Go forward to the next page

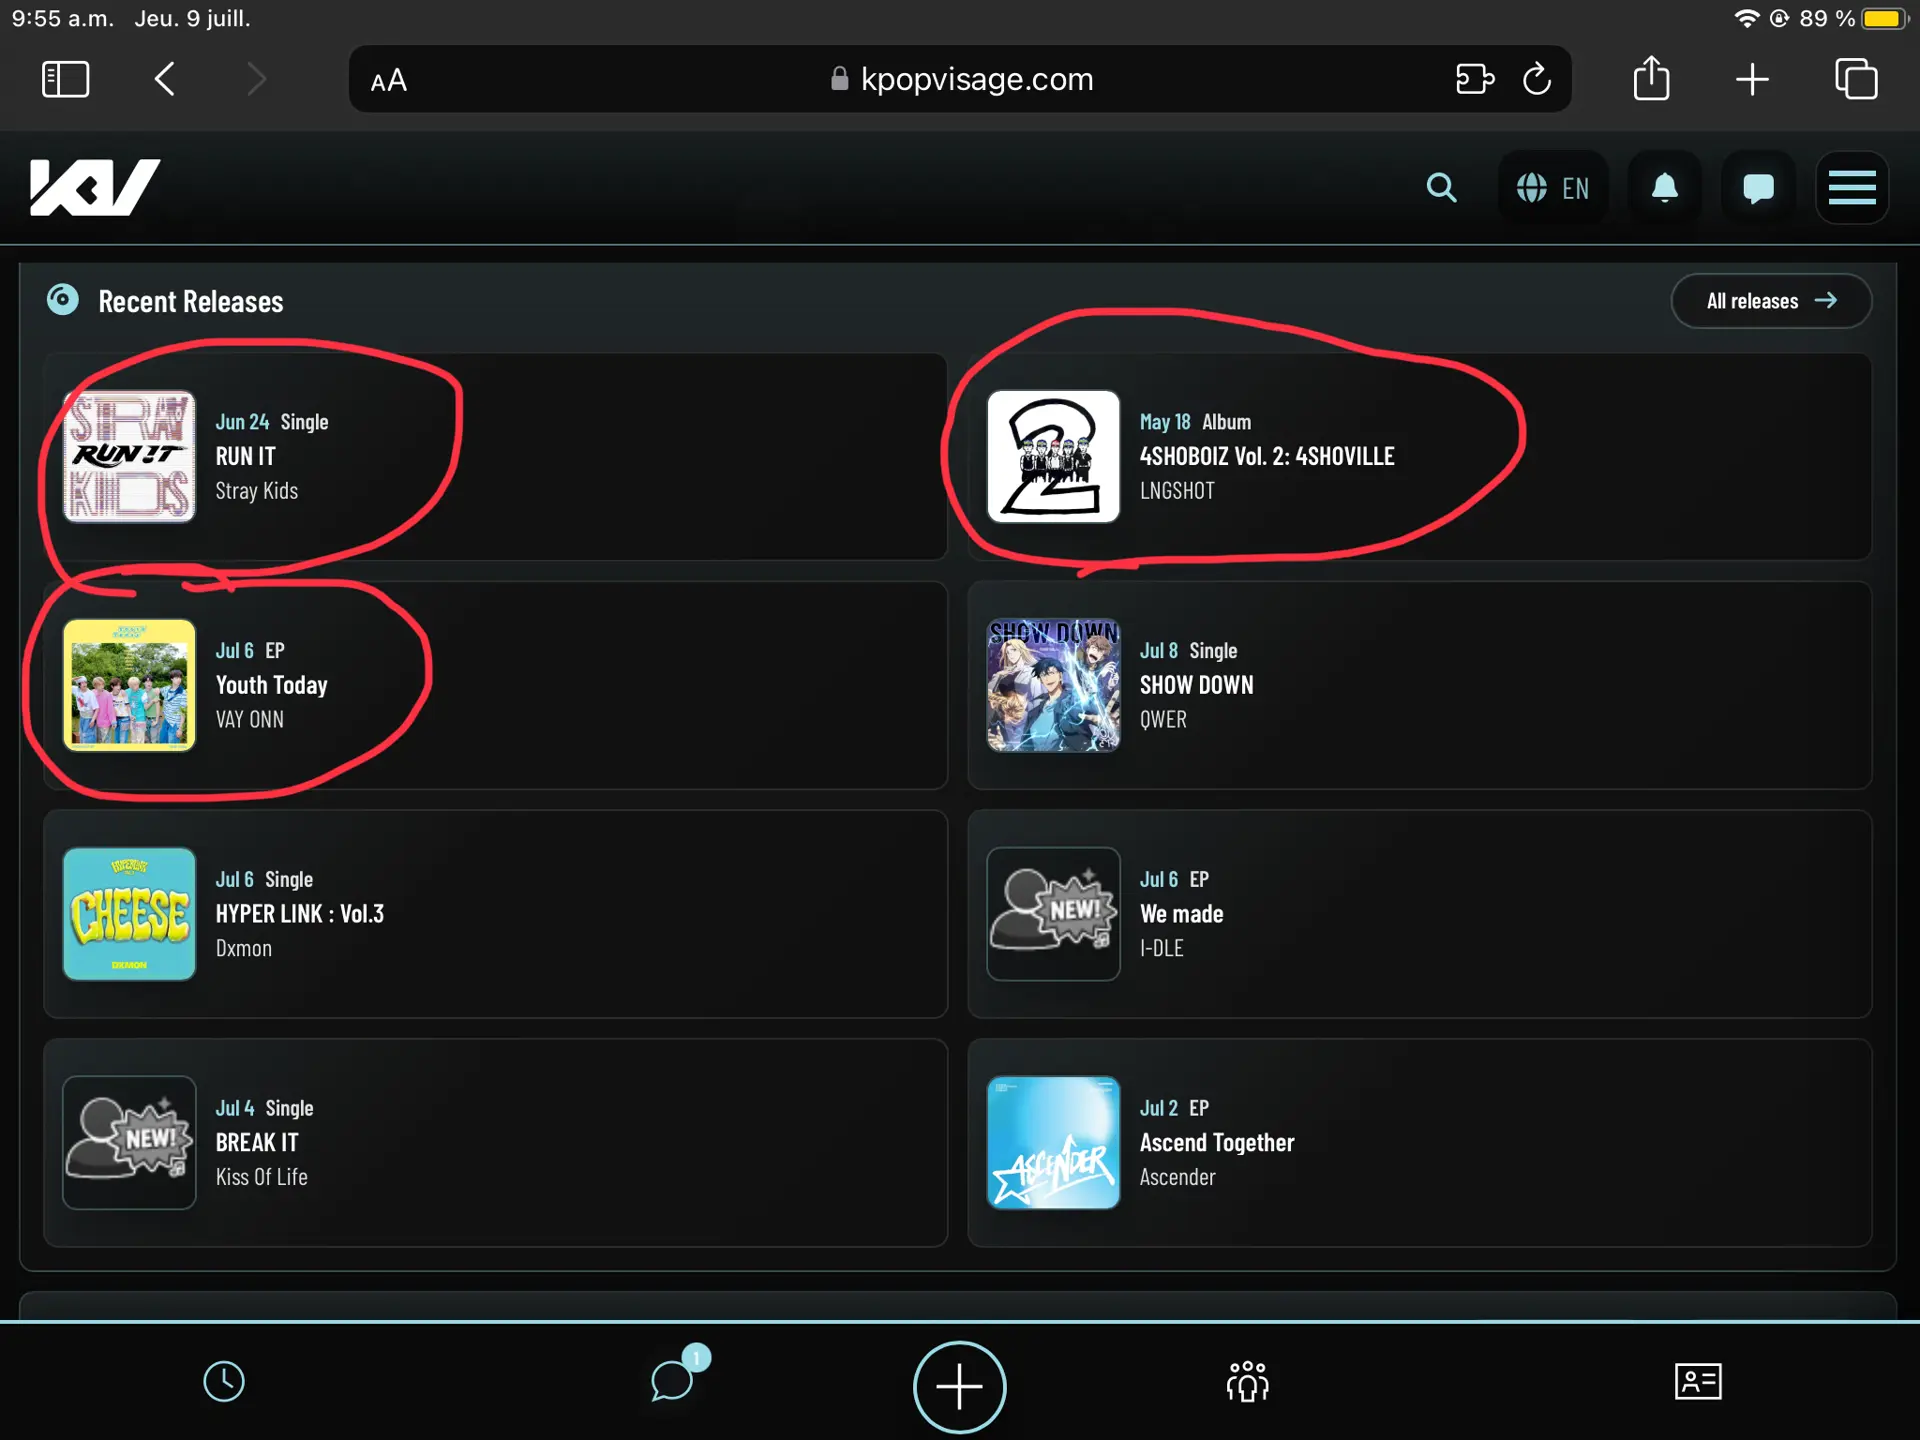click(257, 79)
